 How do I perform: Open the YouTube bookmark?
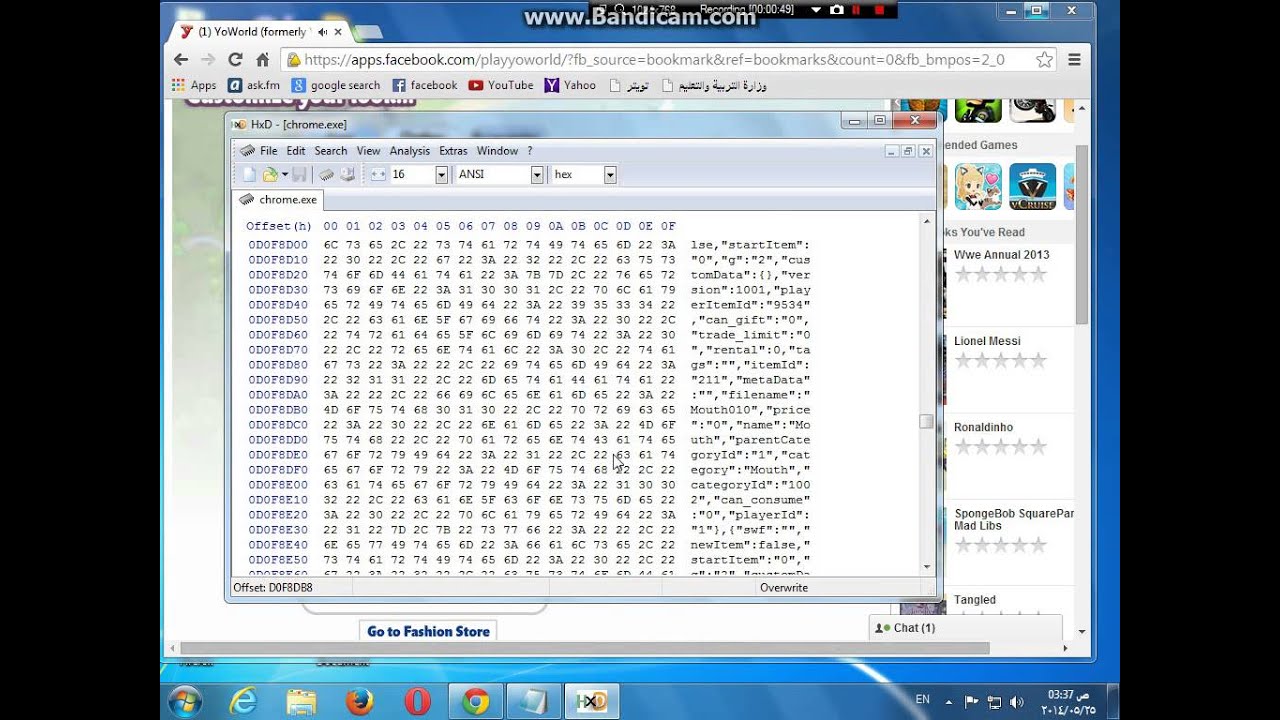tap(501, 85)
